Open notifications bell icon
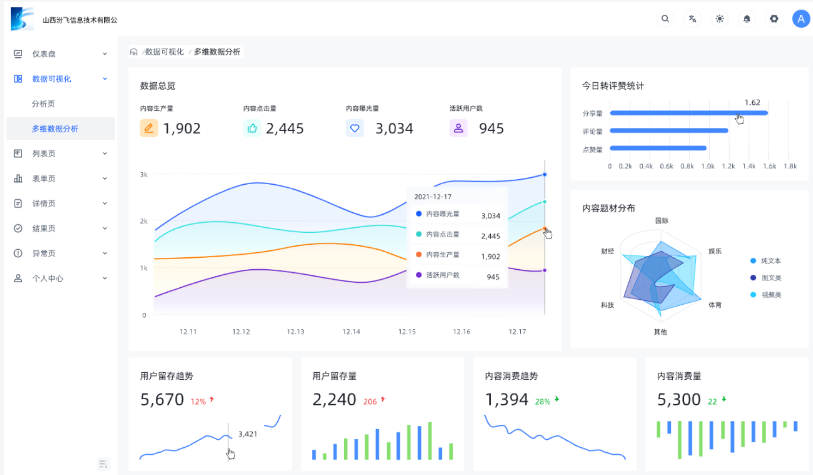This screenshot has height=475, width=813. coord(746,19)
